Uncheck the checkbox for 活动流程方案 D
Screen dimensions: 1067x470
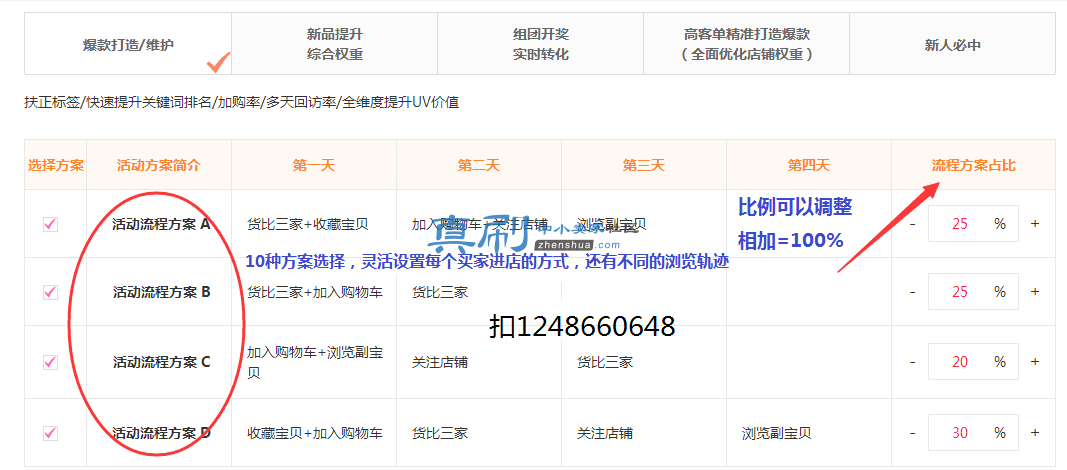pyautogui.click(x=50, y=433)
